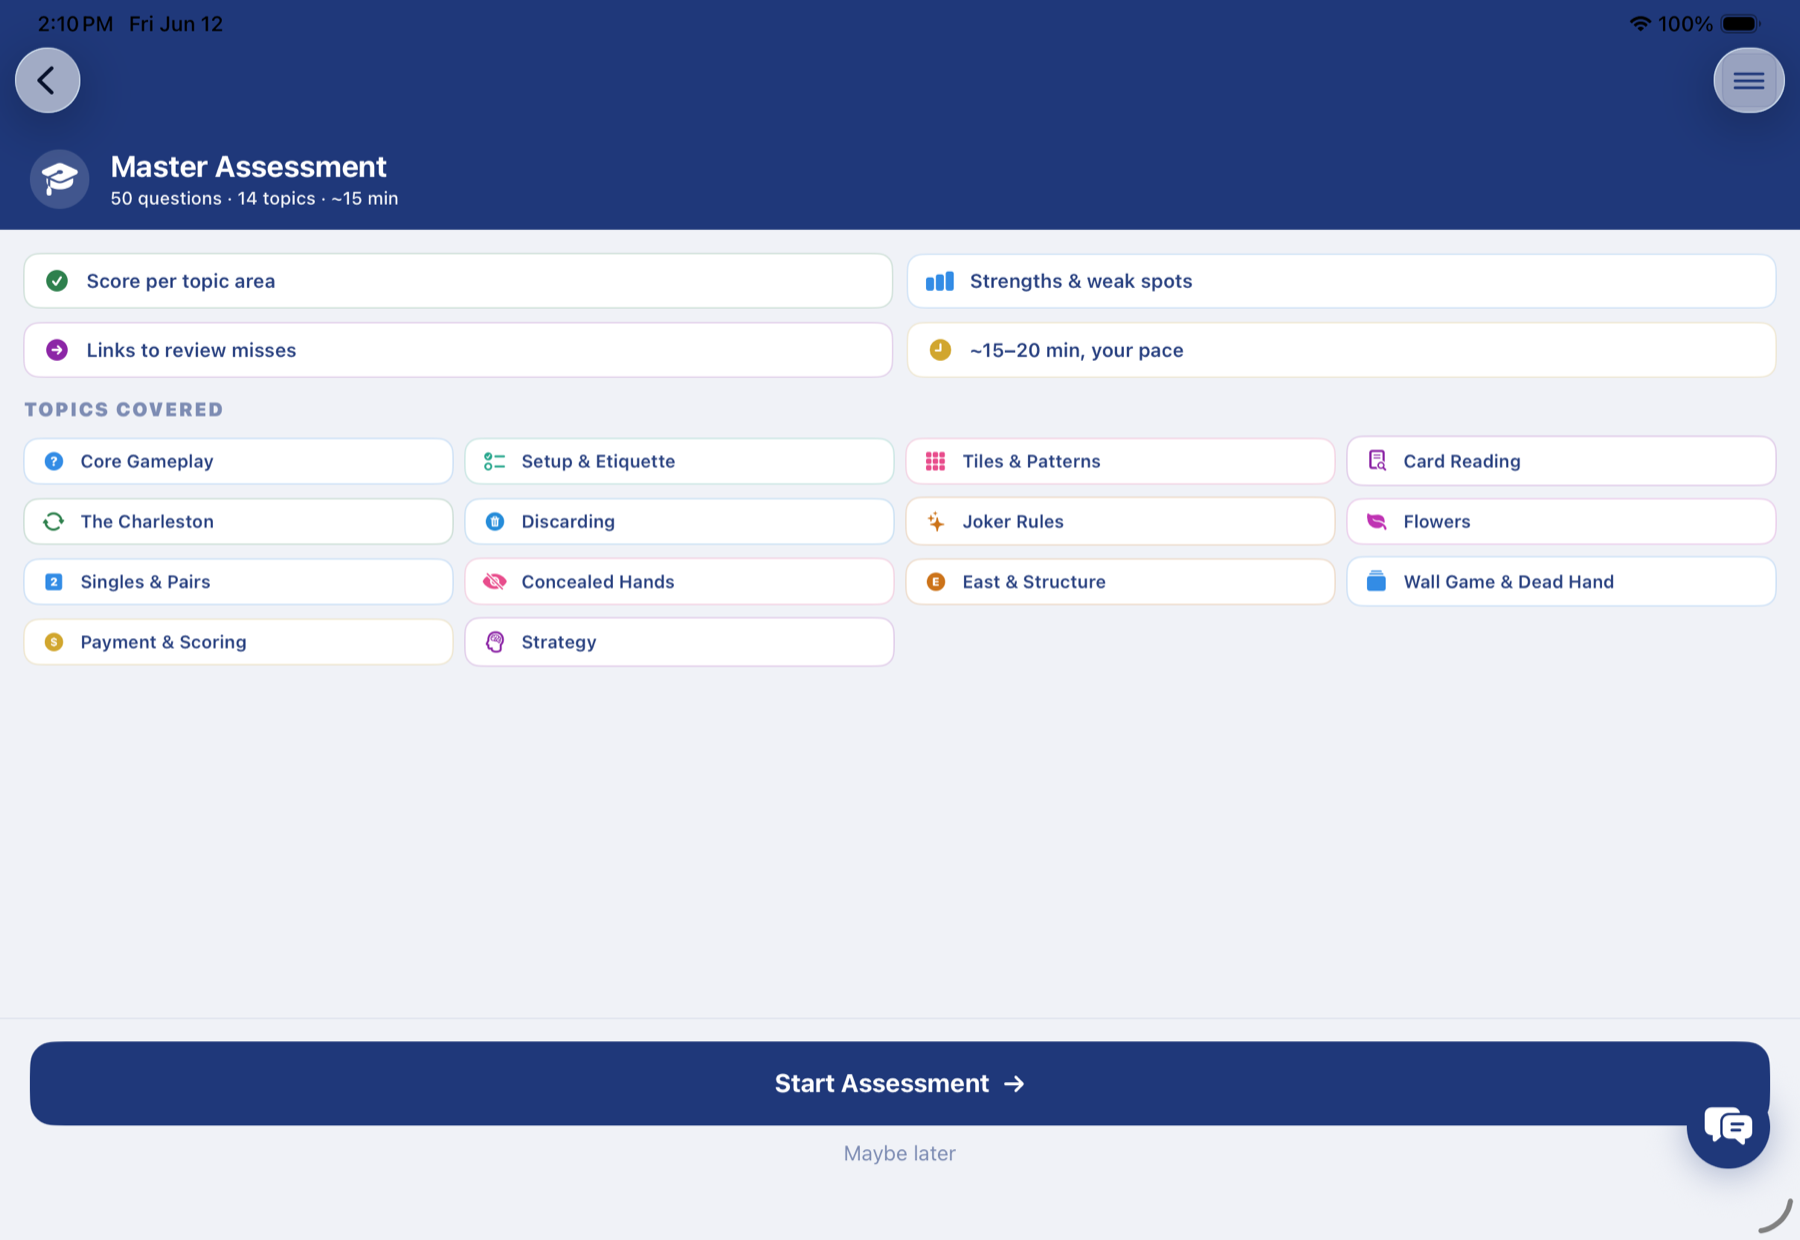Image resolution: width=1800 pixels, height=1240 pixels.
Task: Tap the Payment & Scoring topic
Action: [x=238, y=642]
